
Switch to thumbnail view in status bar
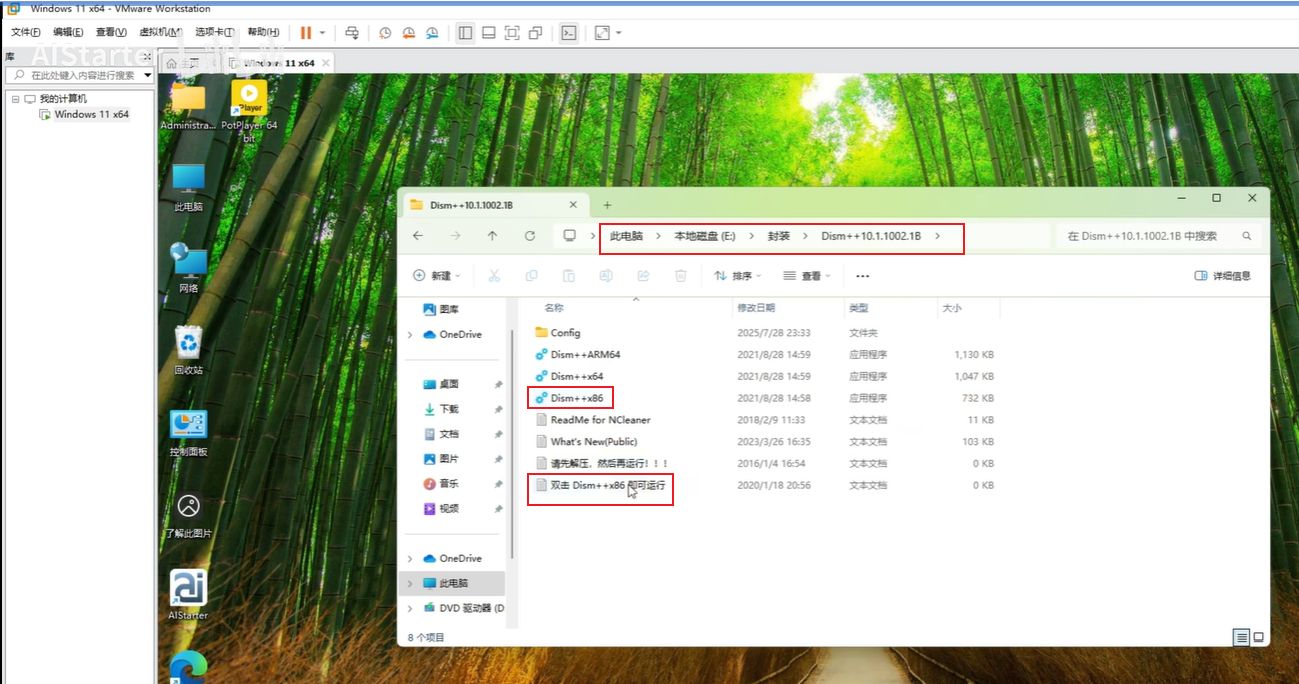pos(1258,637)
